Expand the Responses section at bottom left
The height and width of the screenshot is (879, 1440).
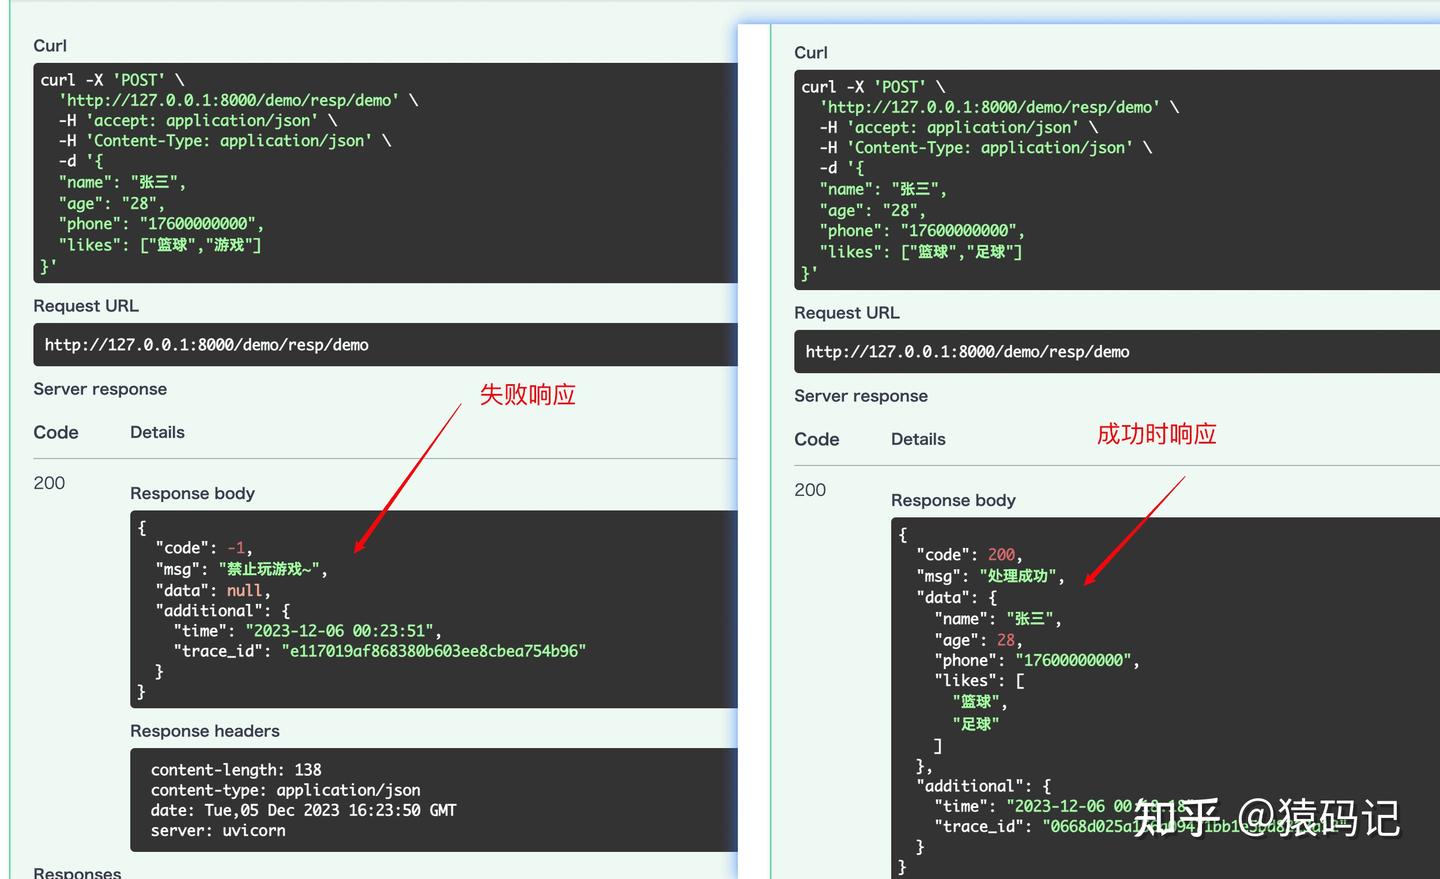click(77, 872)
